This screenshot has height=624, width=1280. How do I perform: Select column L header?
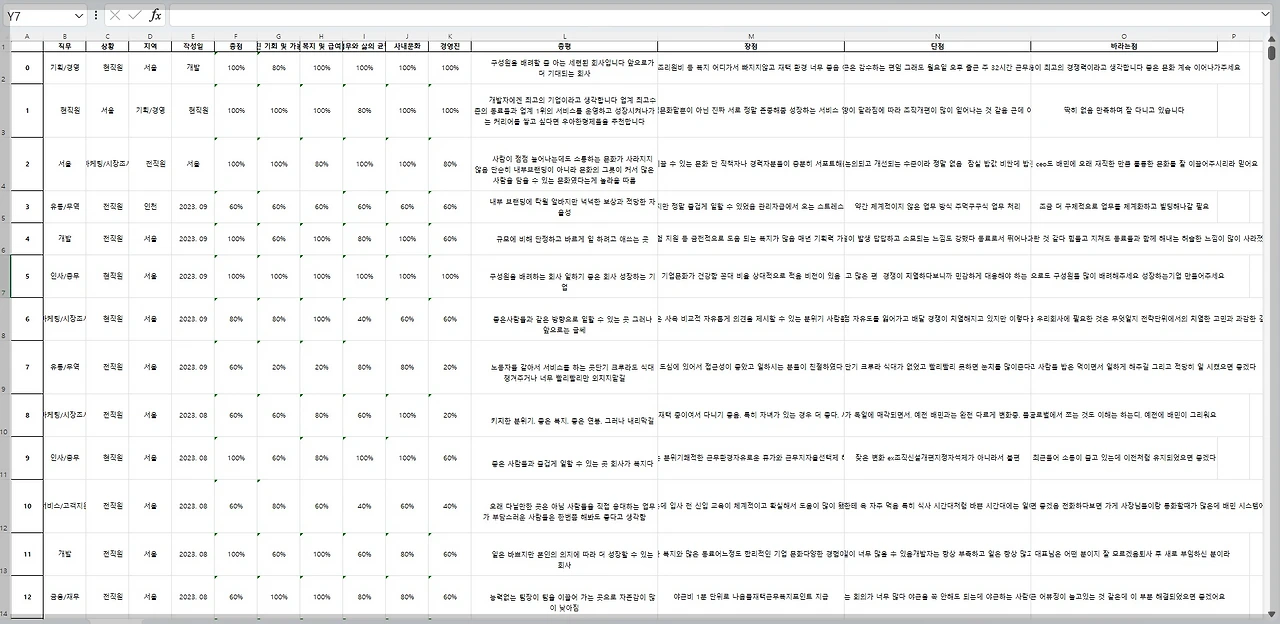(564, 36)
